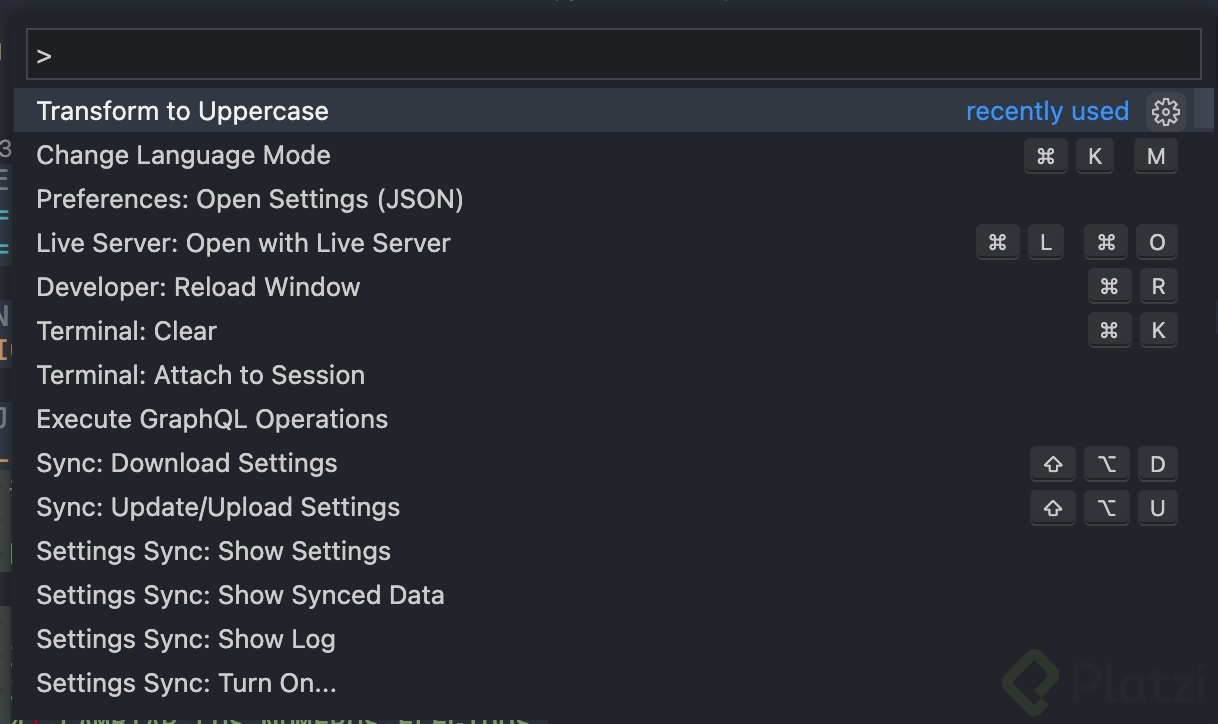Select Developer: Reload Window
Screen dimensions: 1218x724
606,287
